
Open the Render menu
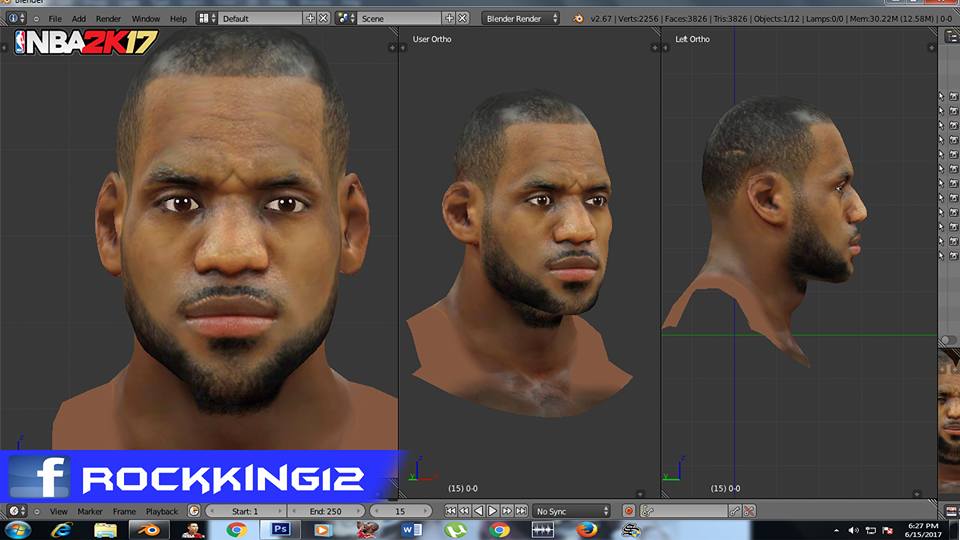click(108, 19)
